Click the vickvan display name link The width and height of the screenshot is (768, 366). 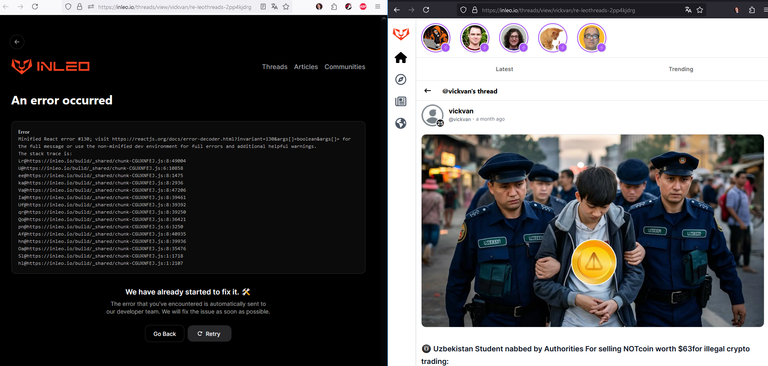(x=461, y=111)
